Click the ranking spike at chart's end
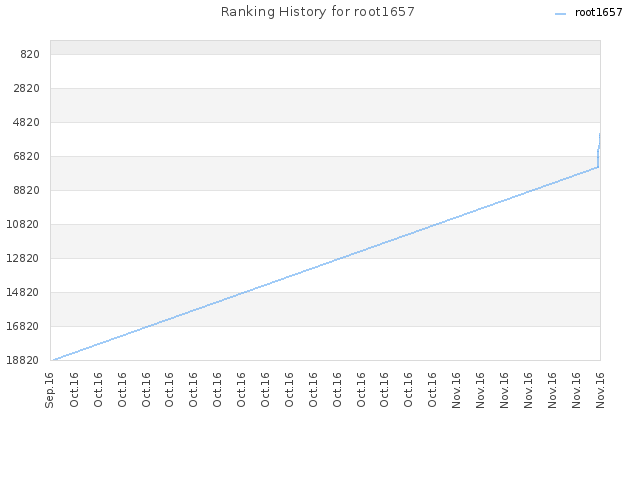The height and width of the screenshot is (480, 640). coord(598,150)
